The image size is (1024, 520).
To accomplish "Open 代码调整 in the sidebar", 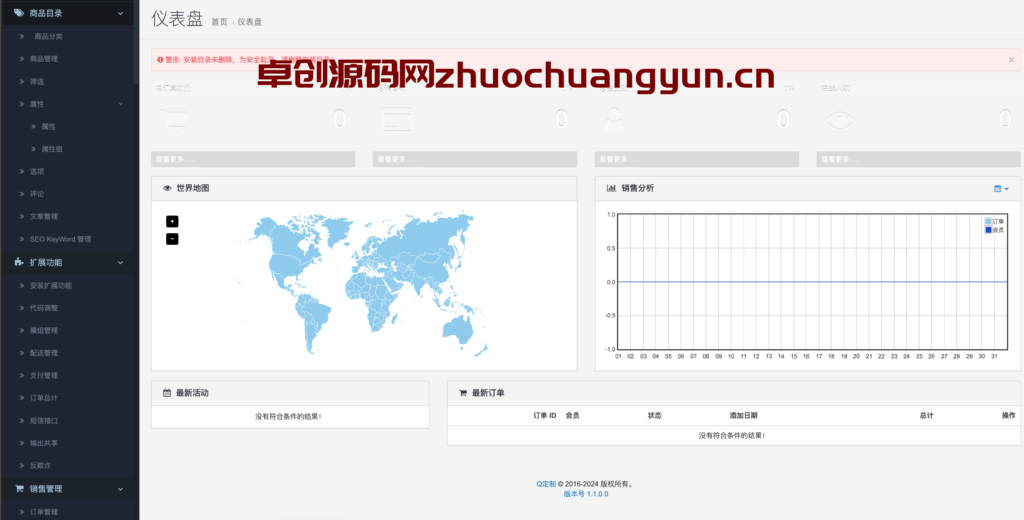I will pos(44,308).
